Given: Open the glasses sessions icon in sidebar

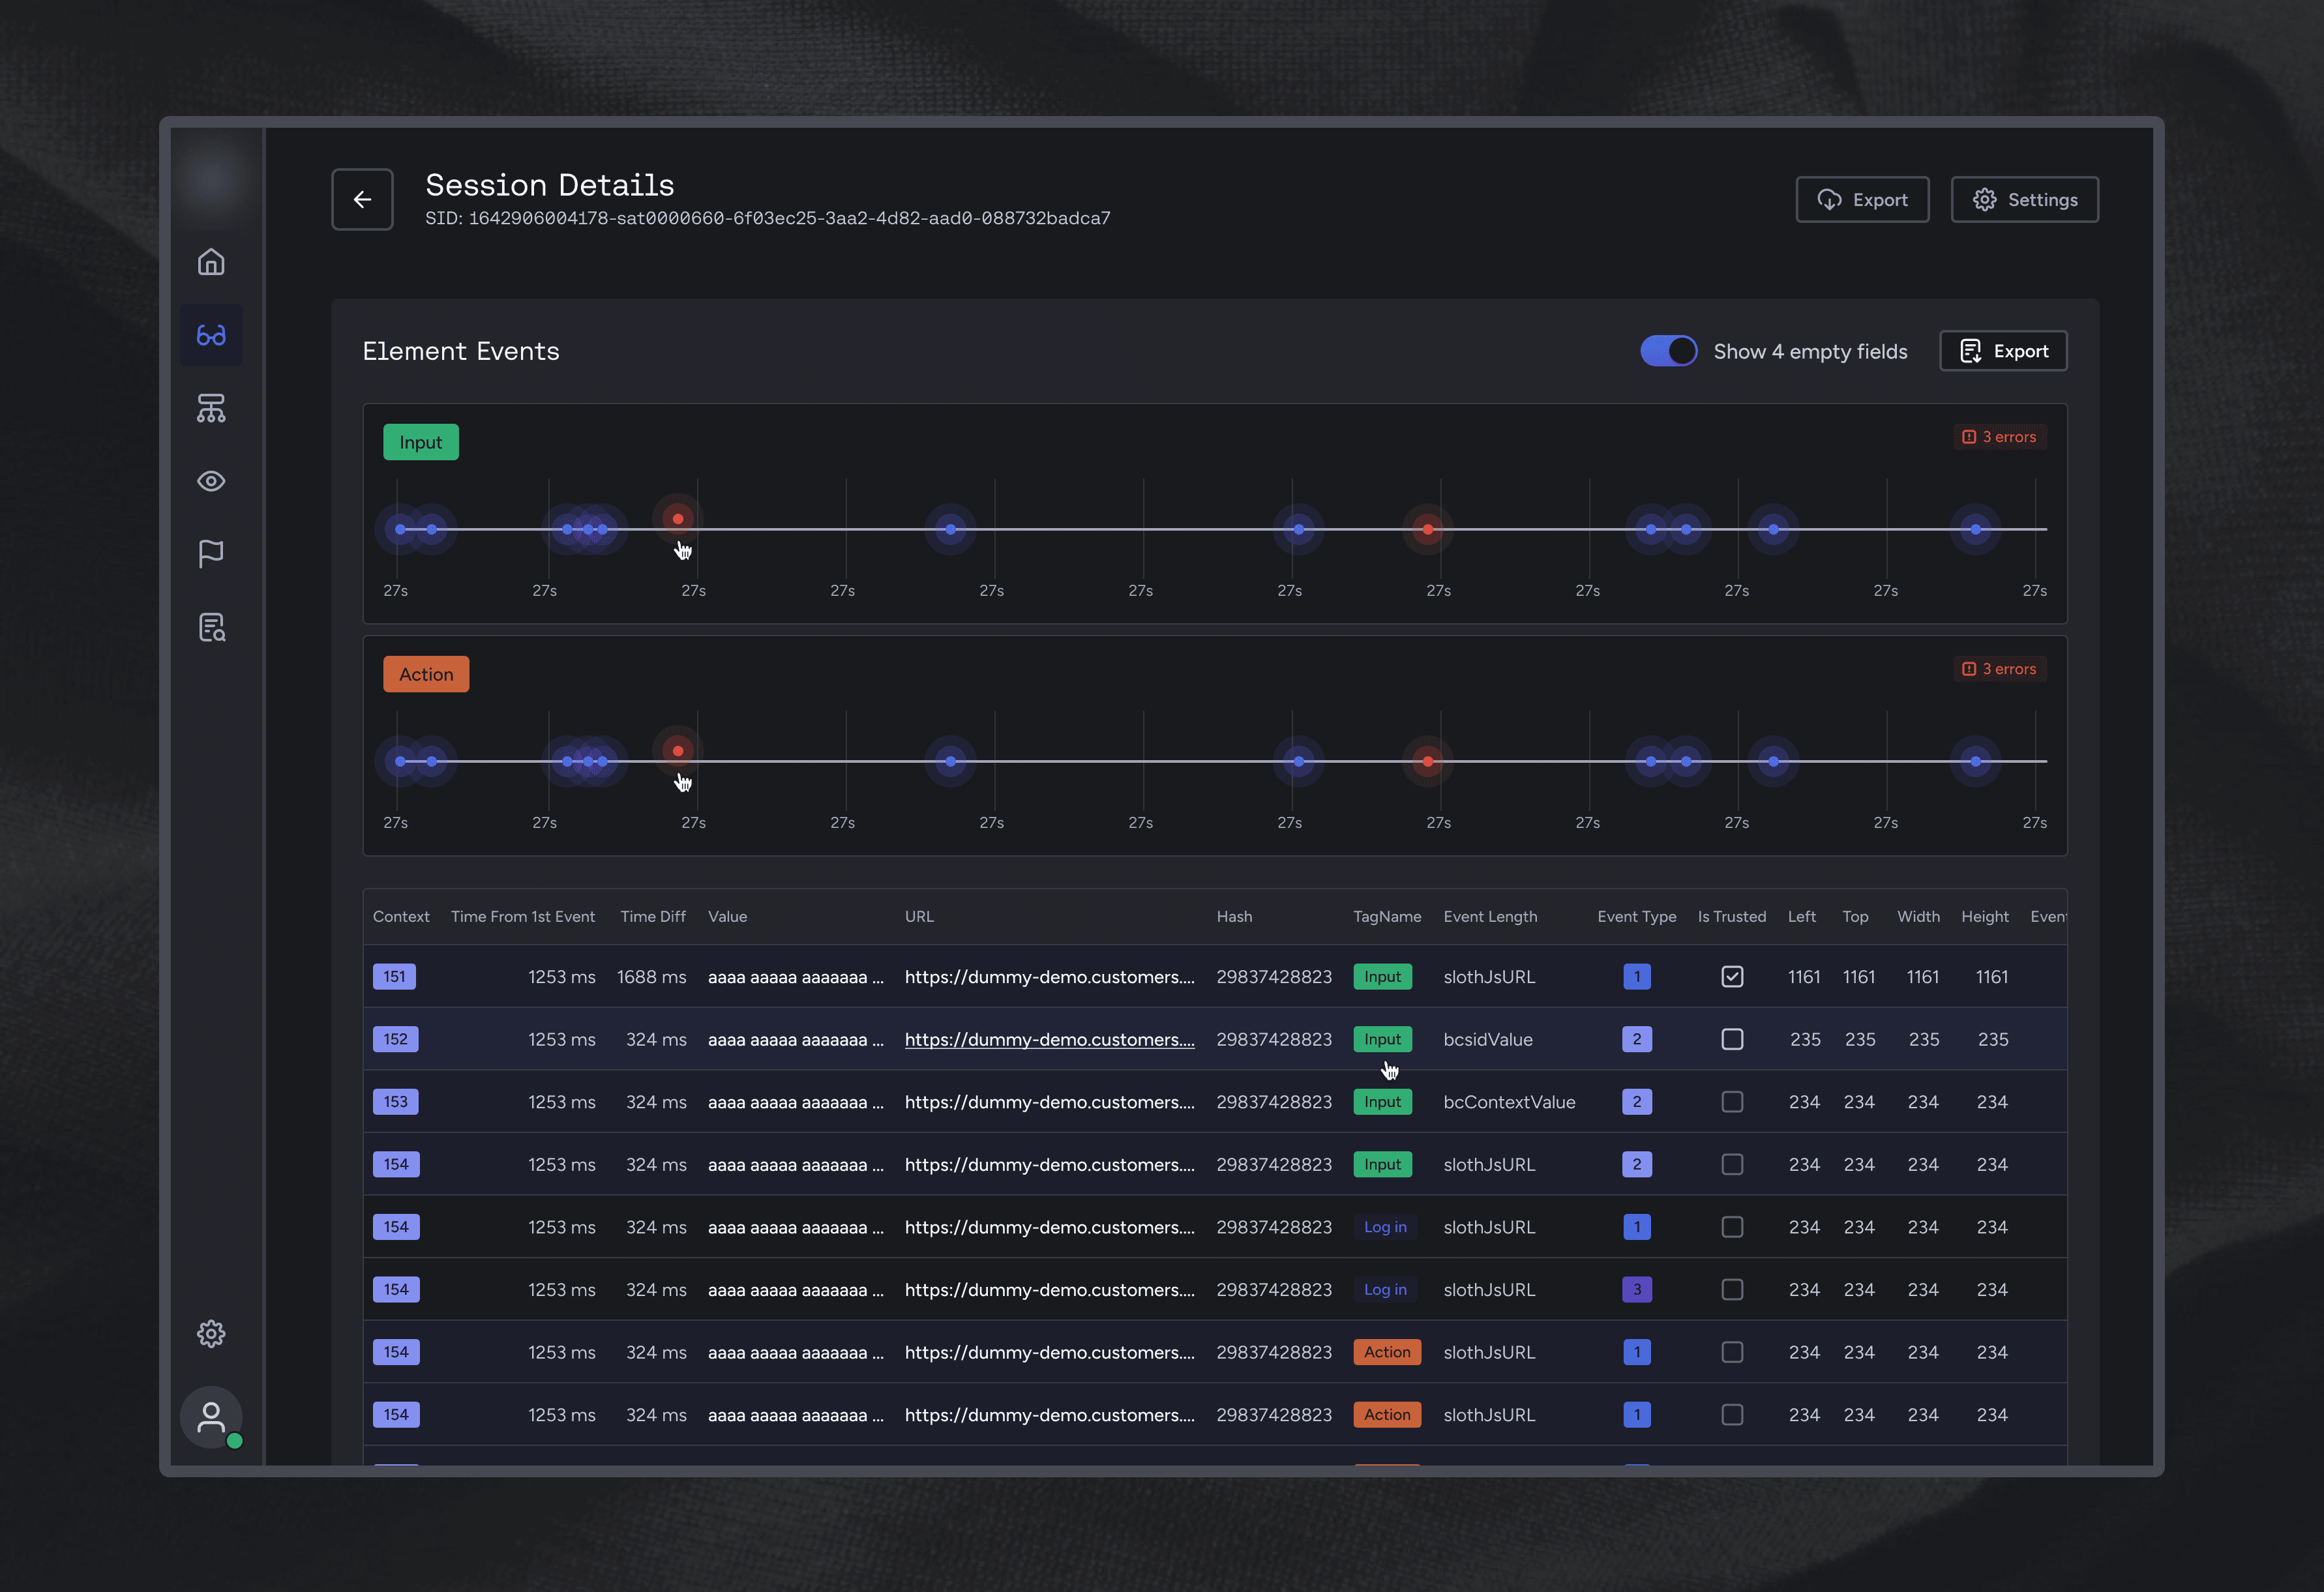Looking at the screenshot, I should point(211,335).
